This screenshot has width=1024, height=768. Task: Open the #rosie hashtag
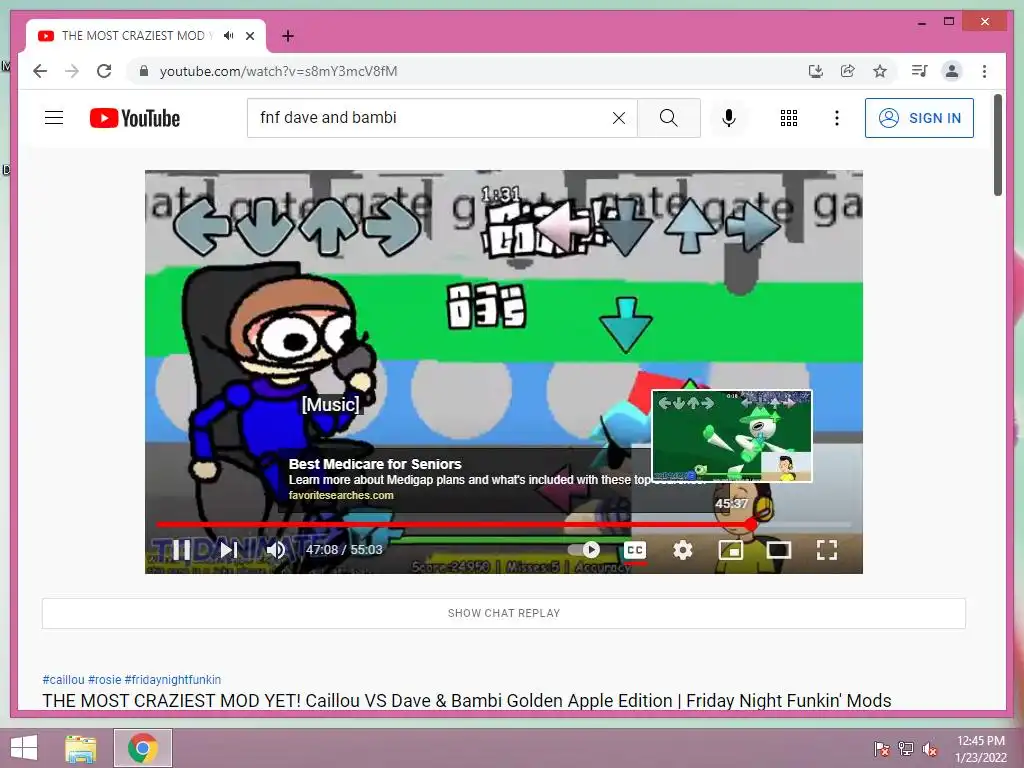(x=104, y=680)
